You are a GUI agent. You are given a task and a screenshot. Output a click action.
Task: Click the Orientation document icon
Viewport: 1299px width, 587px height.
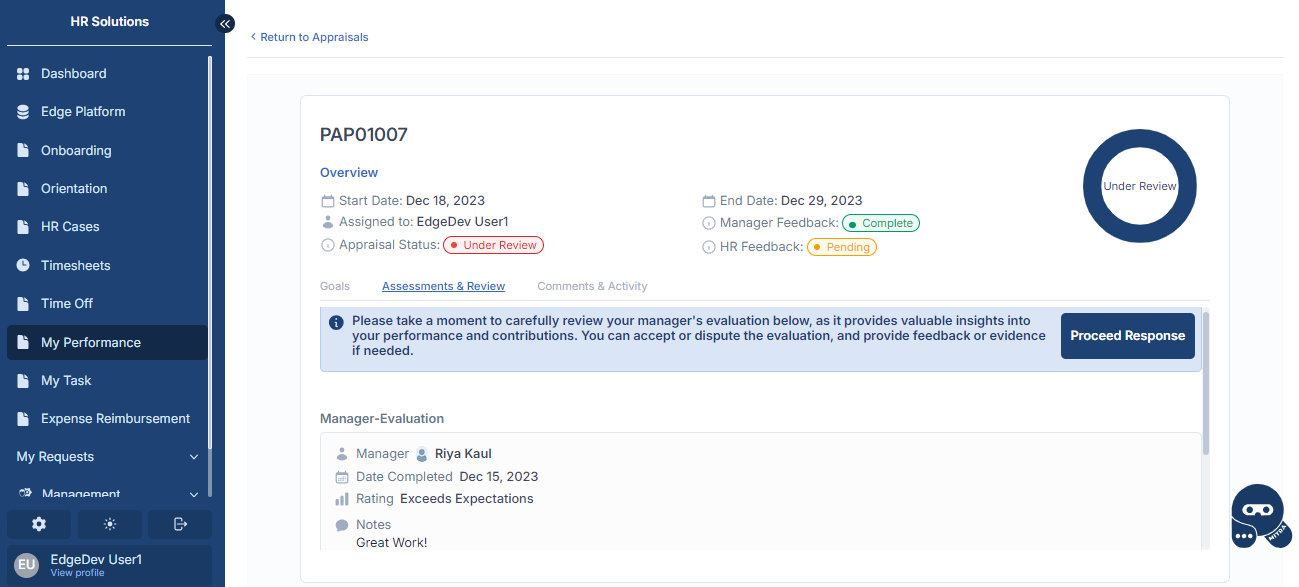(x=23, y=189)
